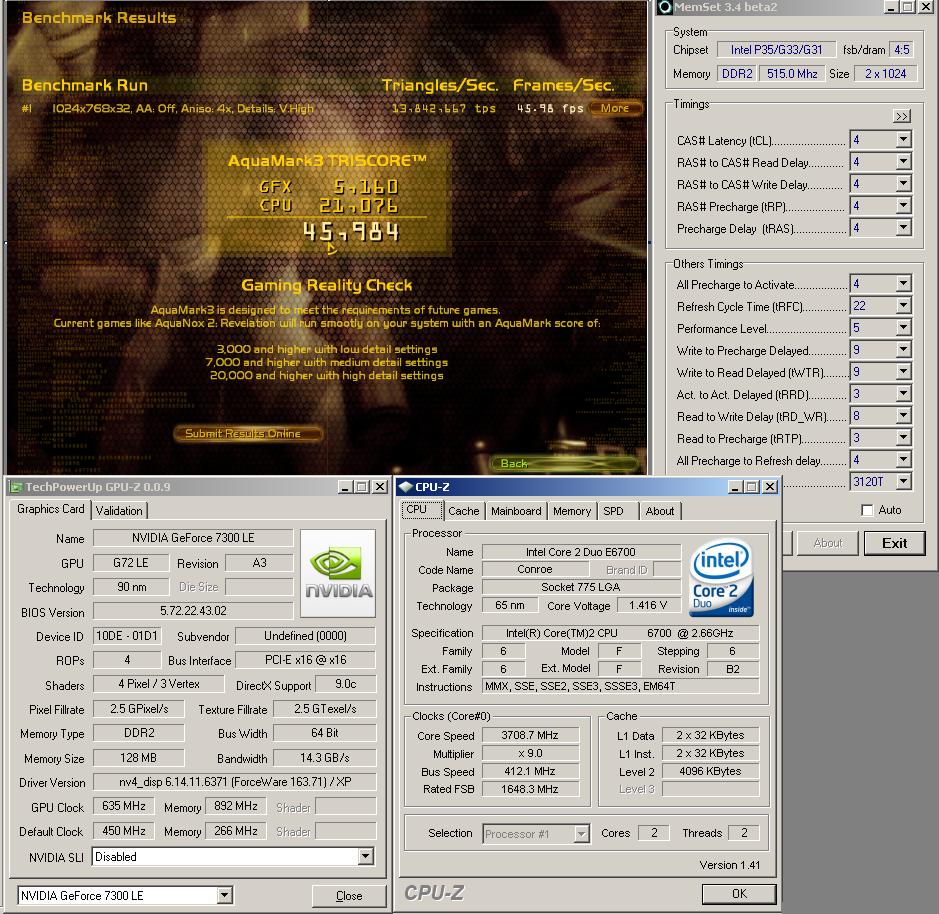Click Close button in GPU-Z
The width and height of the screenshot is (939, 914).
point(349,895)
